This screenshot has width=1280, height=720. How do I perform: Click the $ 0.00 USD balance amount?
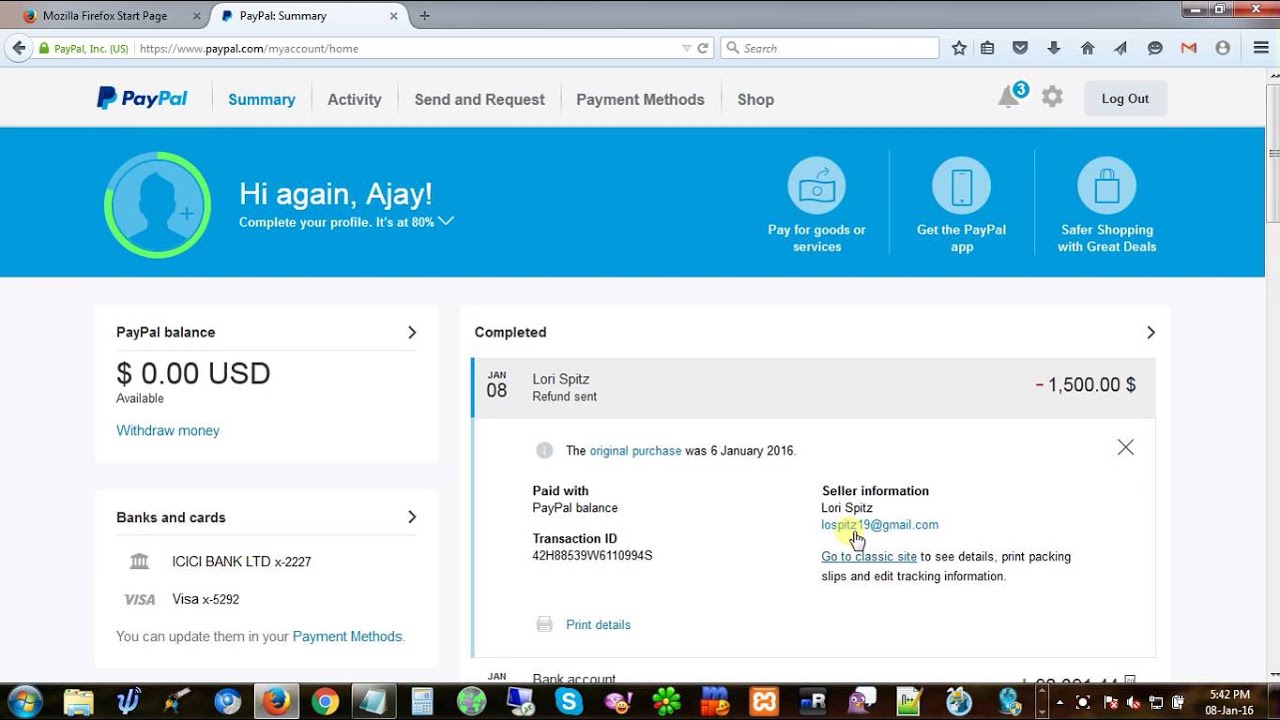193,374
